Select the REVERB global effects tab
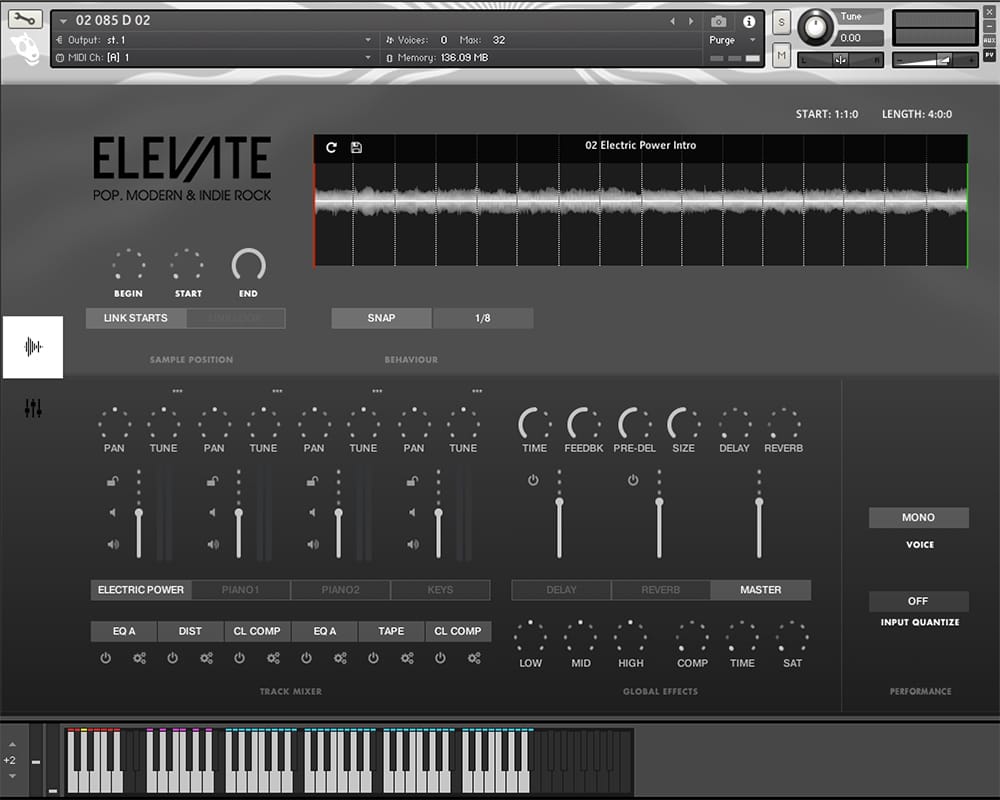1000x800 pixels. point(660,590)
